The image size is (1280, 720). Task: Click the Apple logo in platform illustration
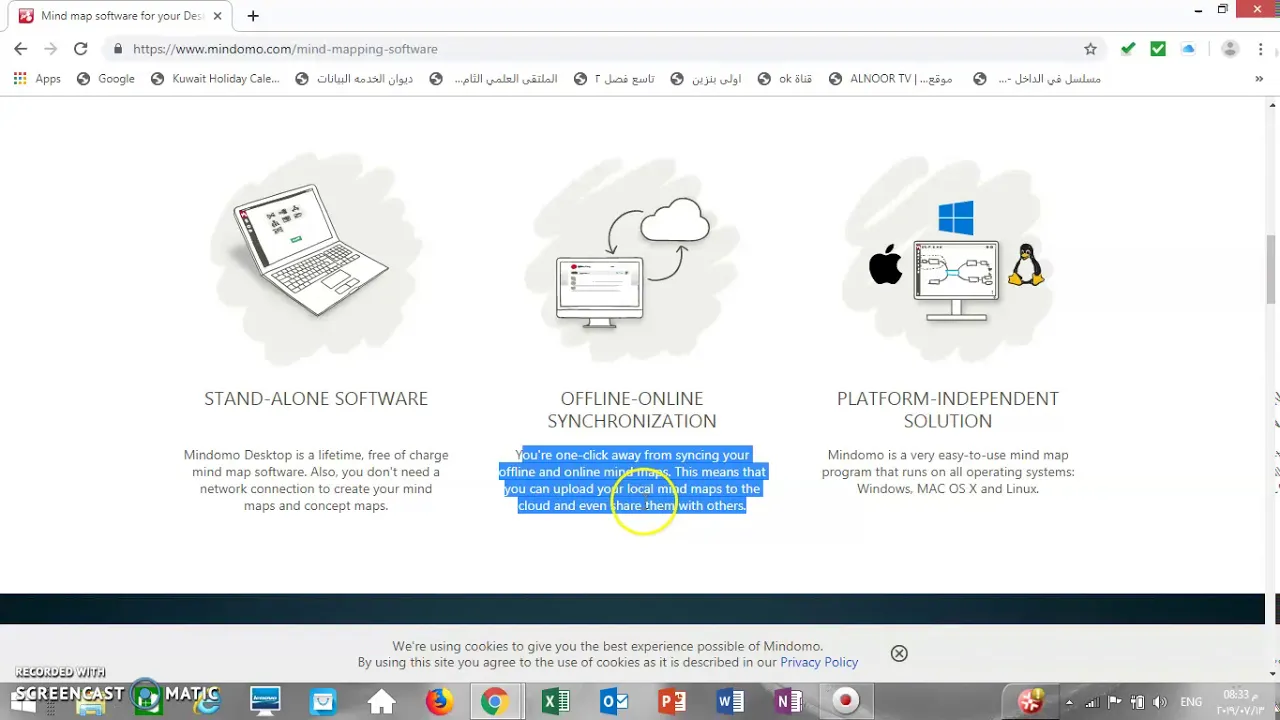886,266
